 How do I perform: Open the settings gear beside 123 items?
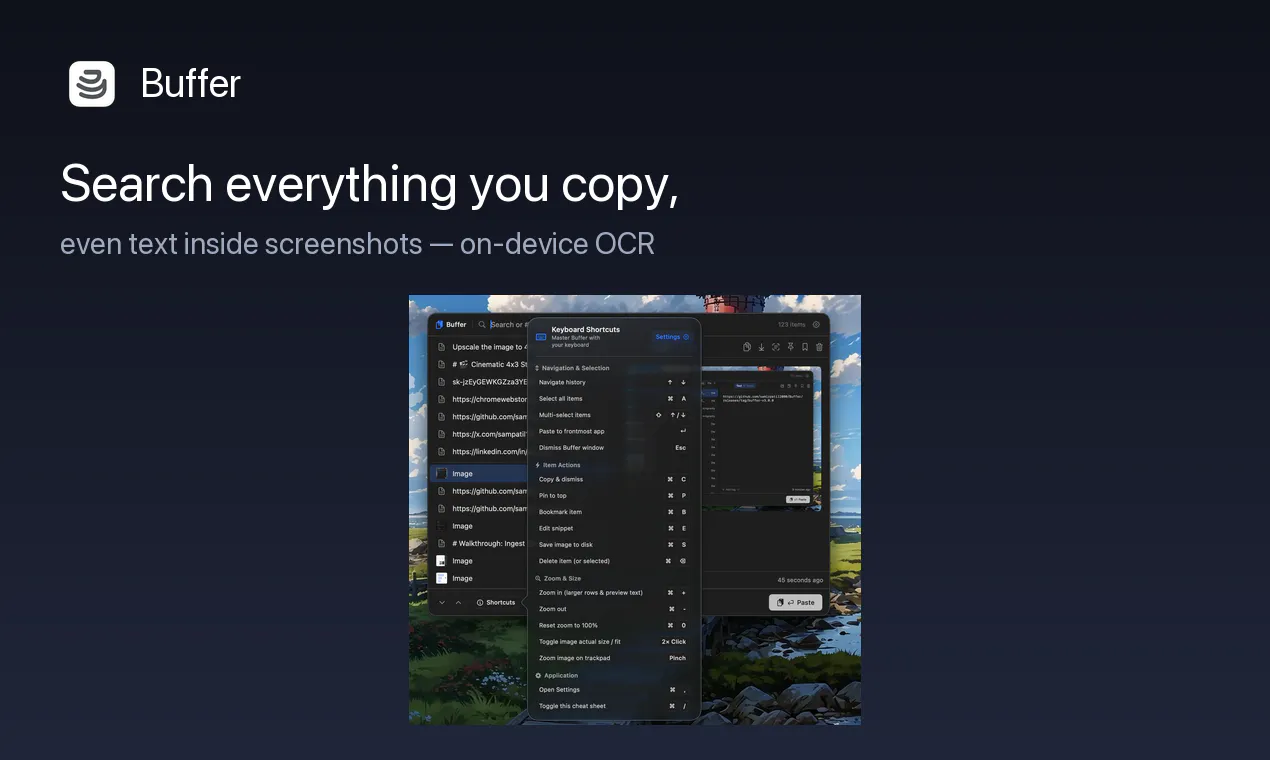tap(816, 324)
